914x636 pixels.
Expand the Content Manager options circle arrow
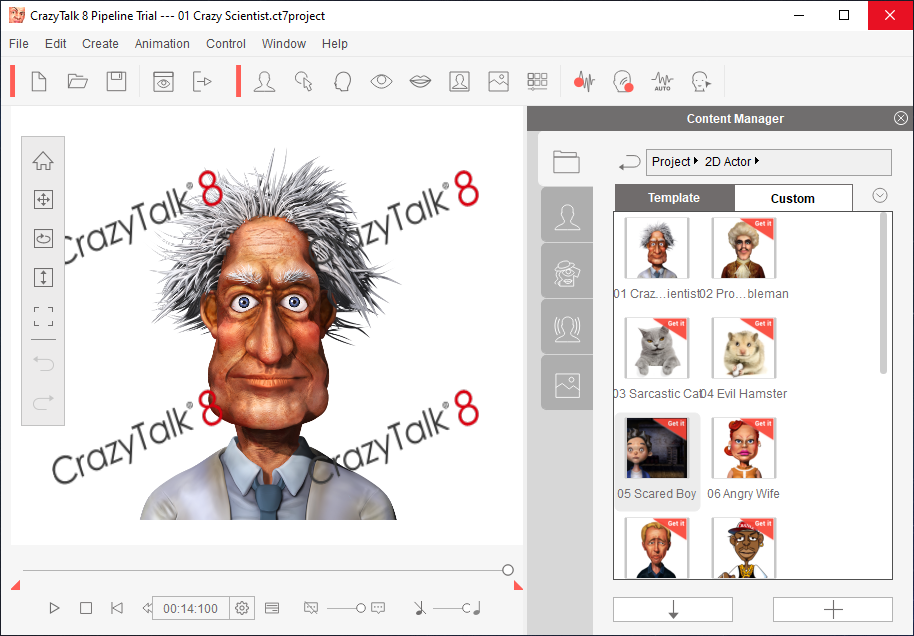point(880,196)
